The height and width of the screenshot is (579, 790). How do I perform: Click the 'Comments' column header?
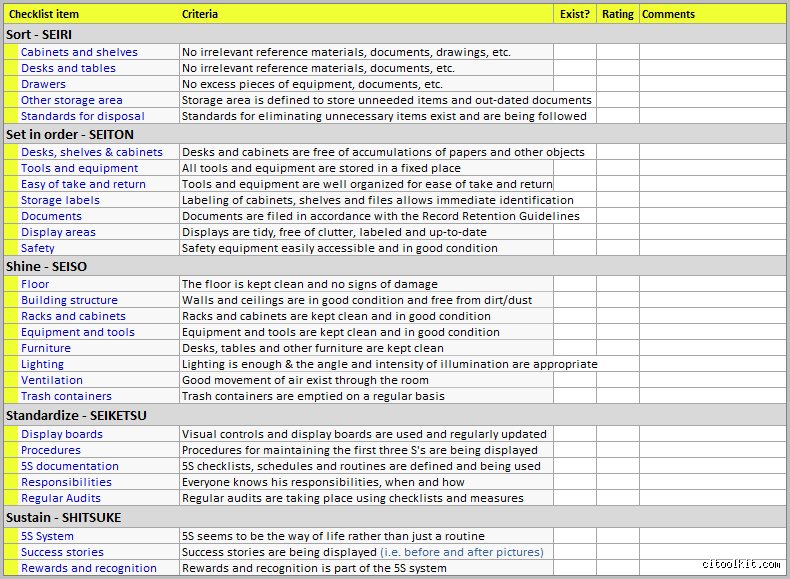pos(668,14)
